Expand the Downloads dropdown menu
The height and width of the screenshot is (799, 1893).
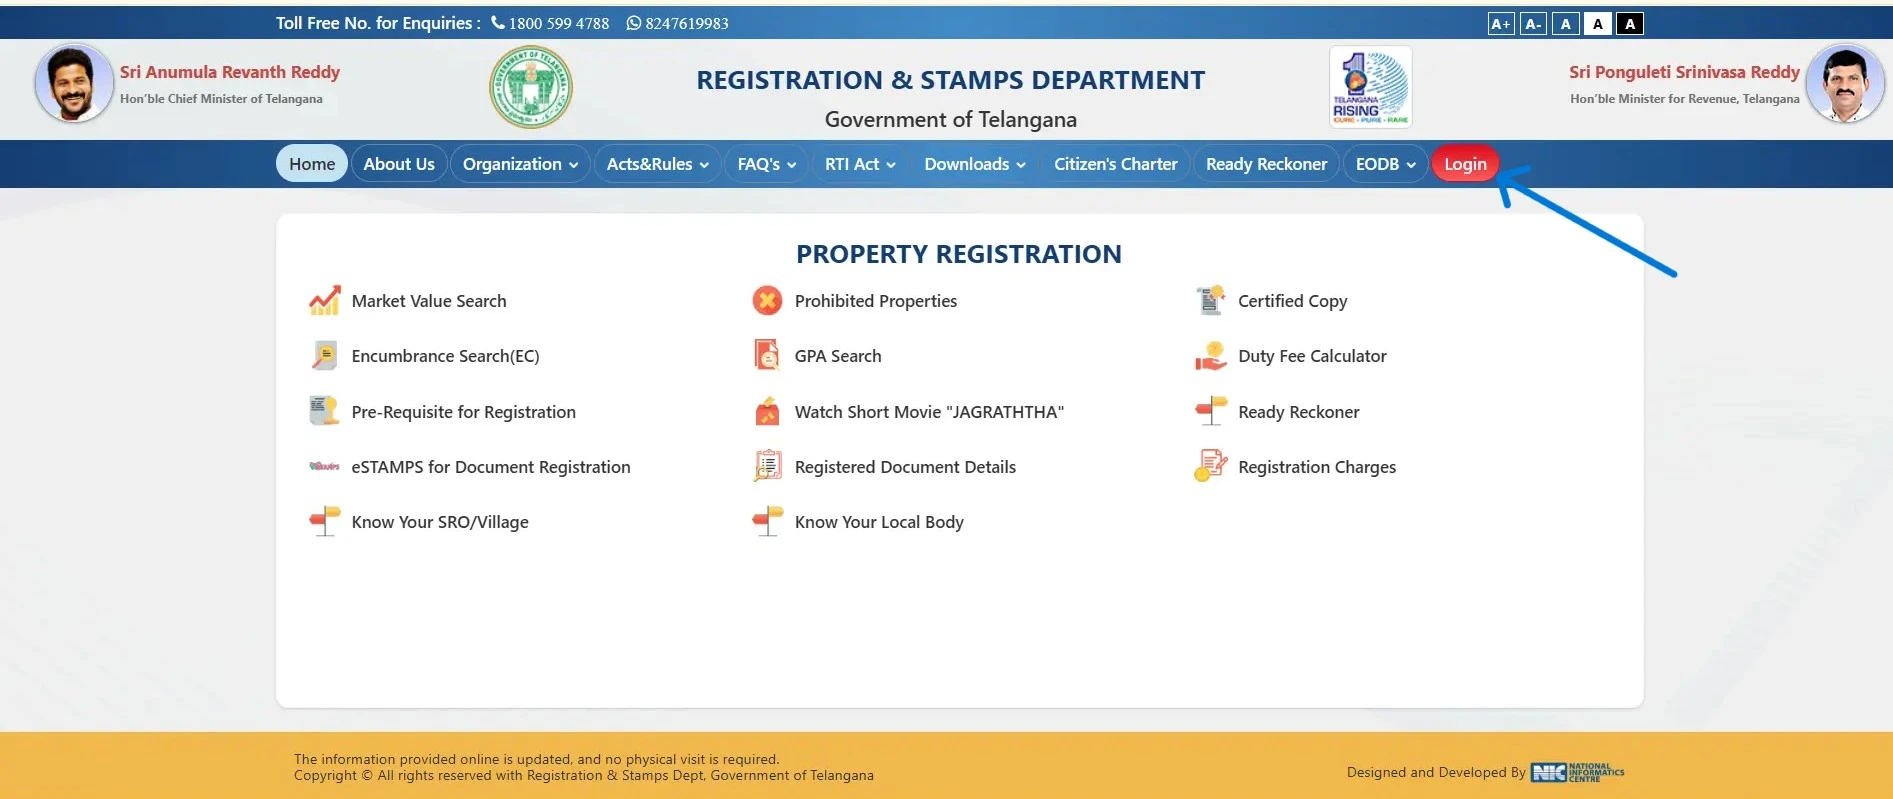(975, 164)
